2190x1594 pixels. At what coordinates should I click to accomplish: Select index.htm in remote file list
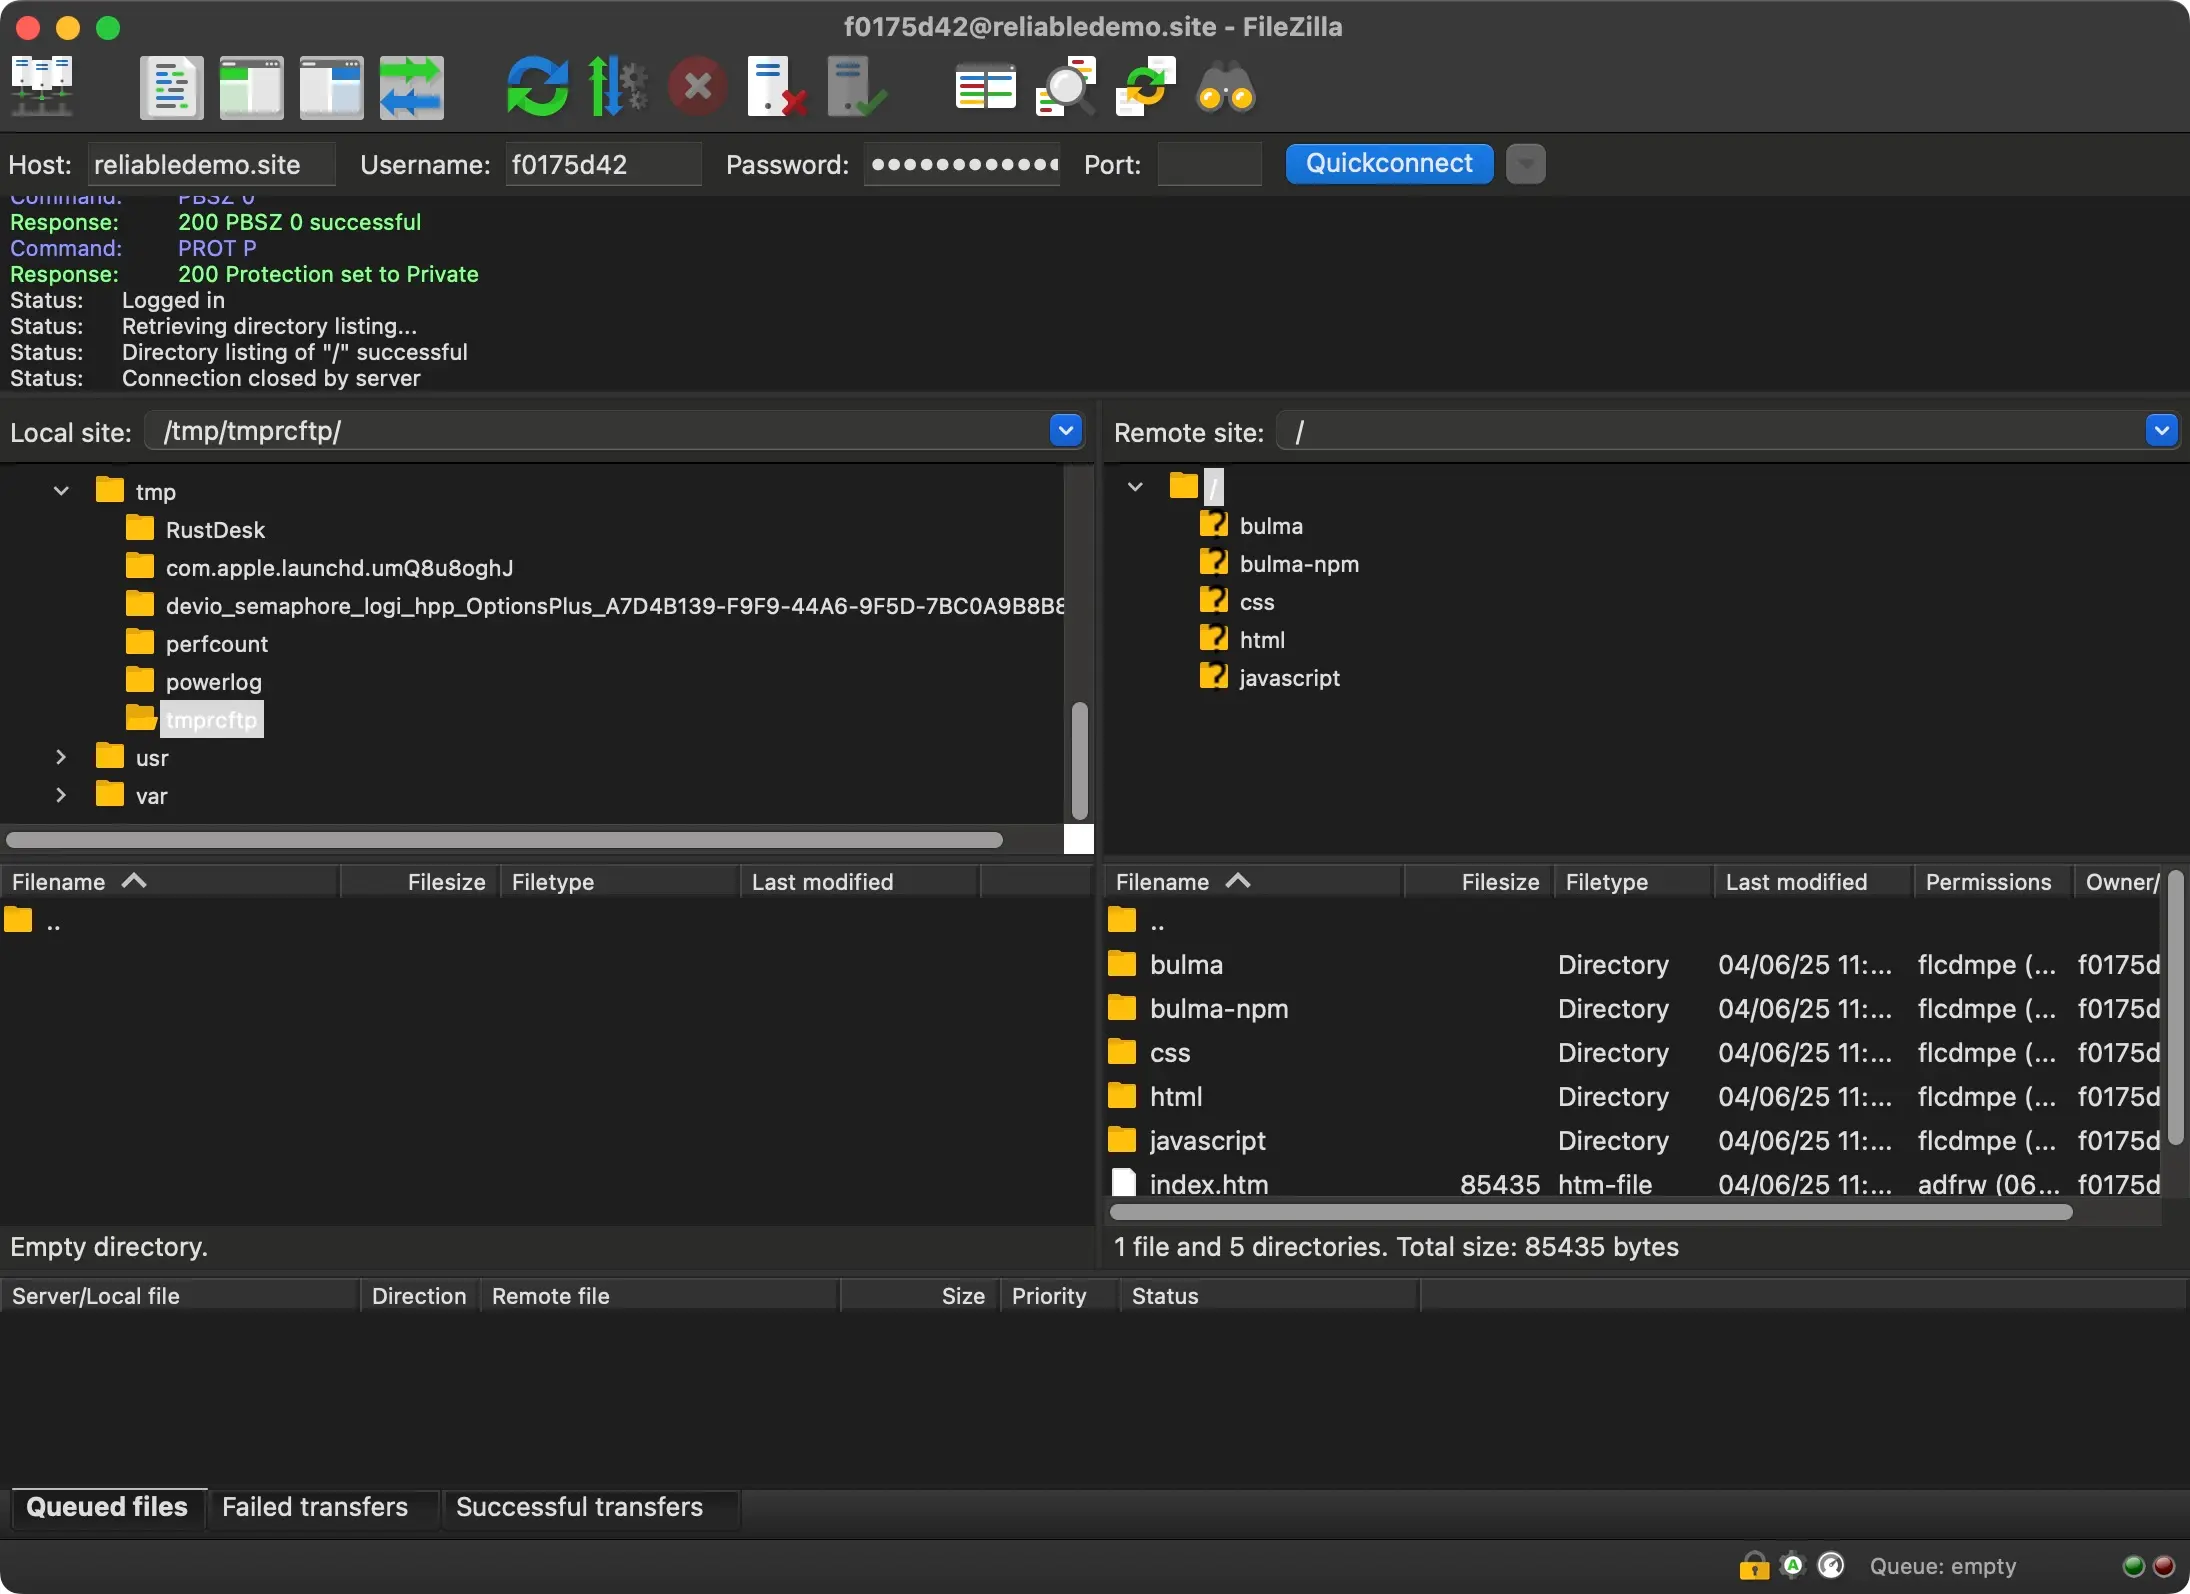point(1208,1185)
